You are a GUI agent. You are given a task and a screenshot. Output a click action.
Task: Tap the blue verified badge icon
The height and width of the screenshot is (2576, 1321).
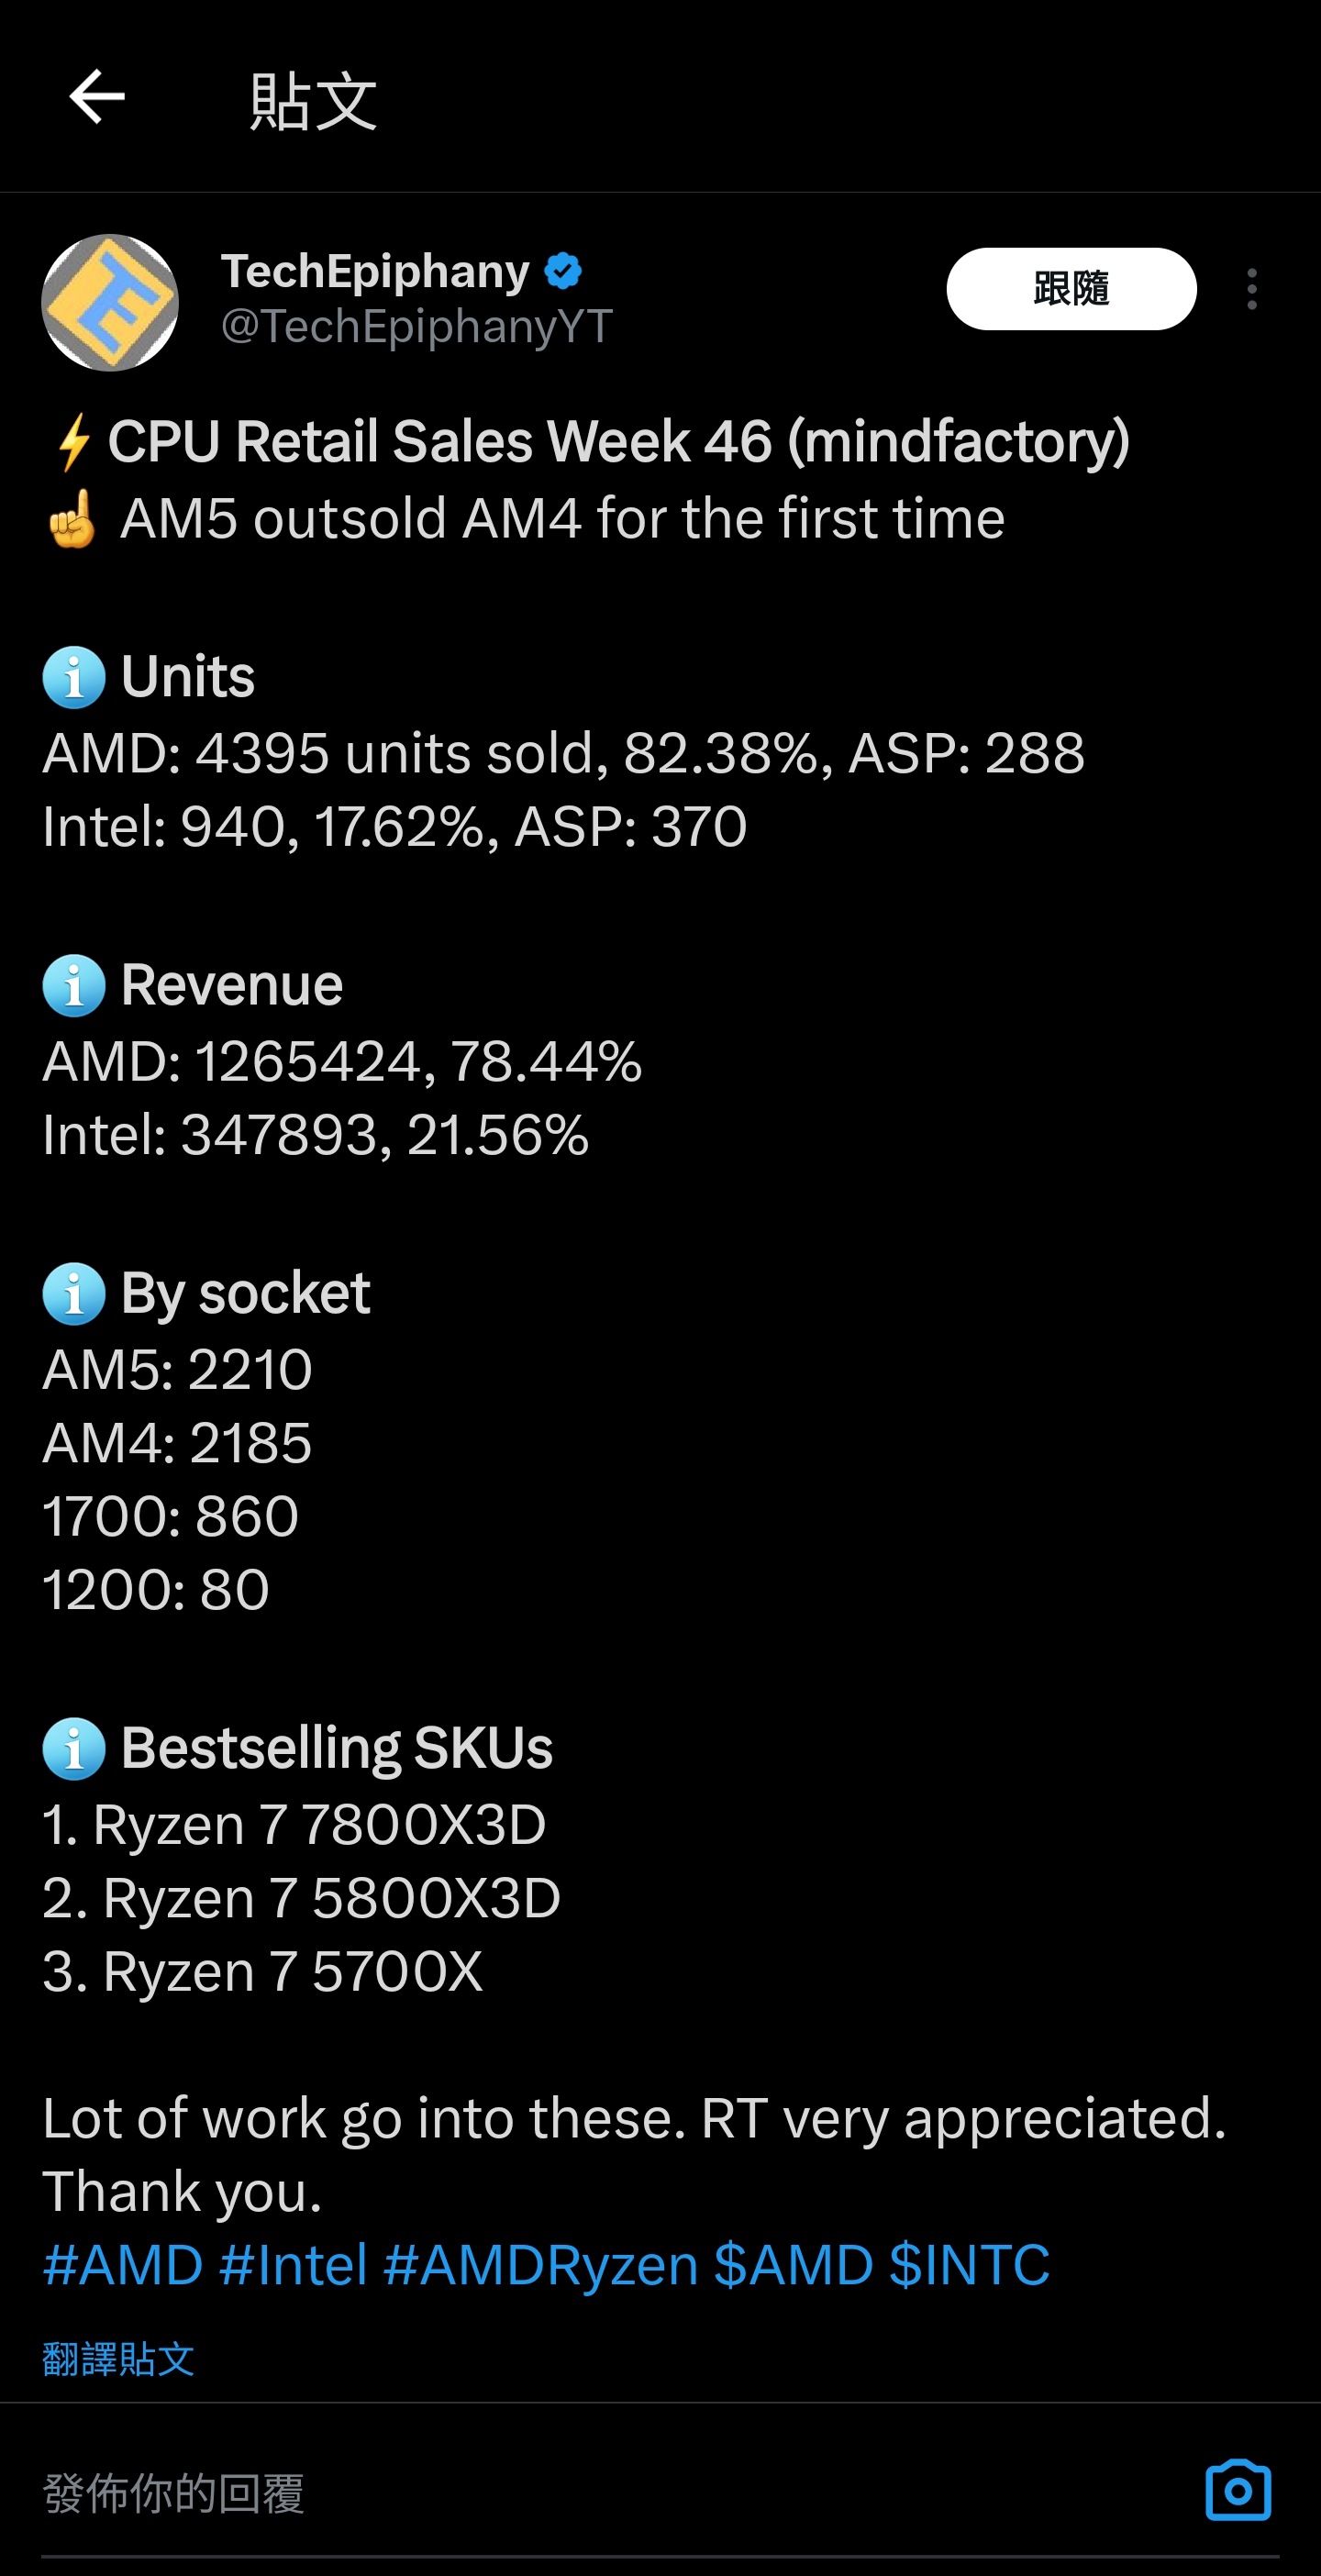click(563, 271)
